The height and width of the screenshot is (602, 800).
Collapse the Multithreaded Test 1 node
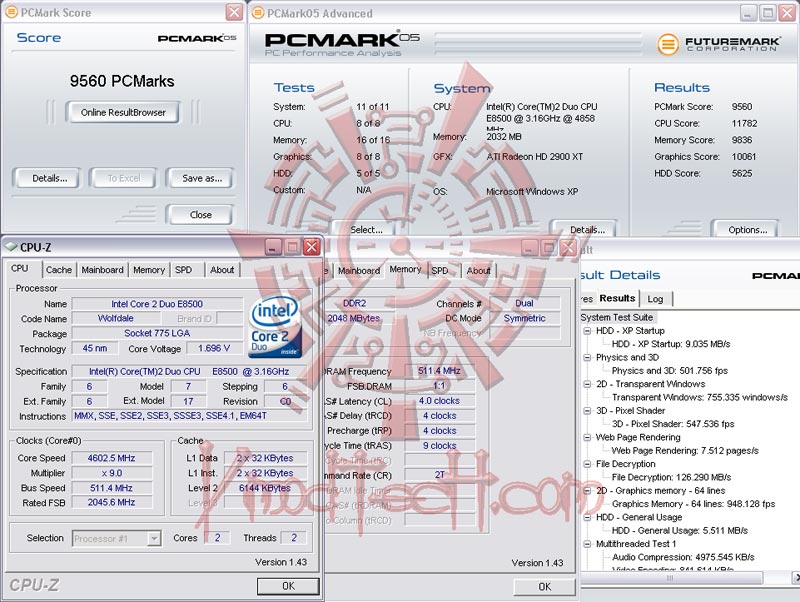(587, 544)
